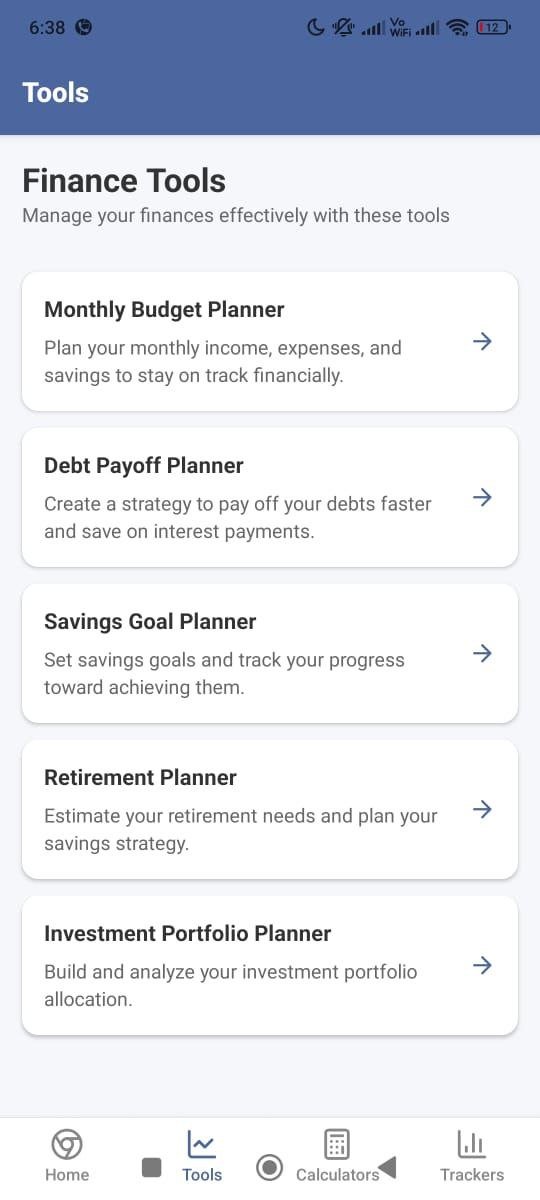Tap the battery indicator in status bar
The image size is (540, 1200).
(x=493, y=28)
